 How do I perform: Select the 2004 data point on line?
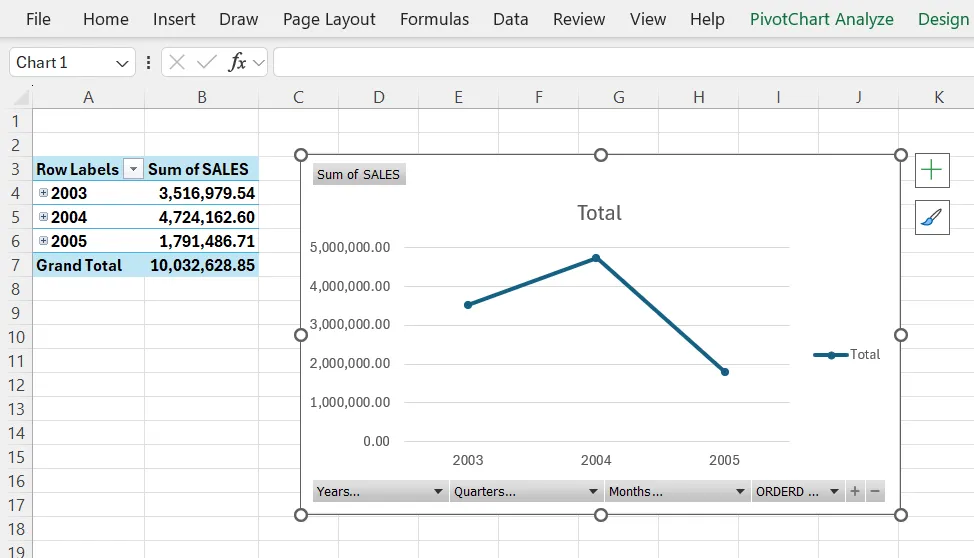[x=596, y=258]
